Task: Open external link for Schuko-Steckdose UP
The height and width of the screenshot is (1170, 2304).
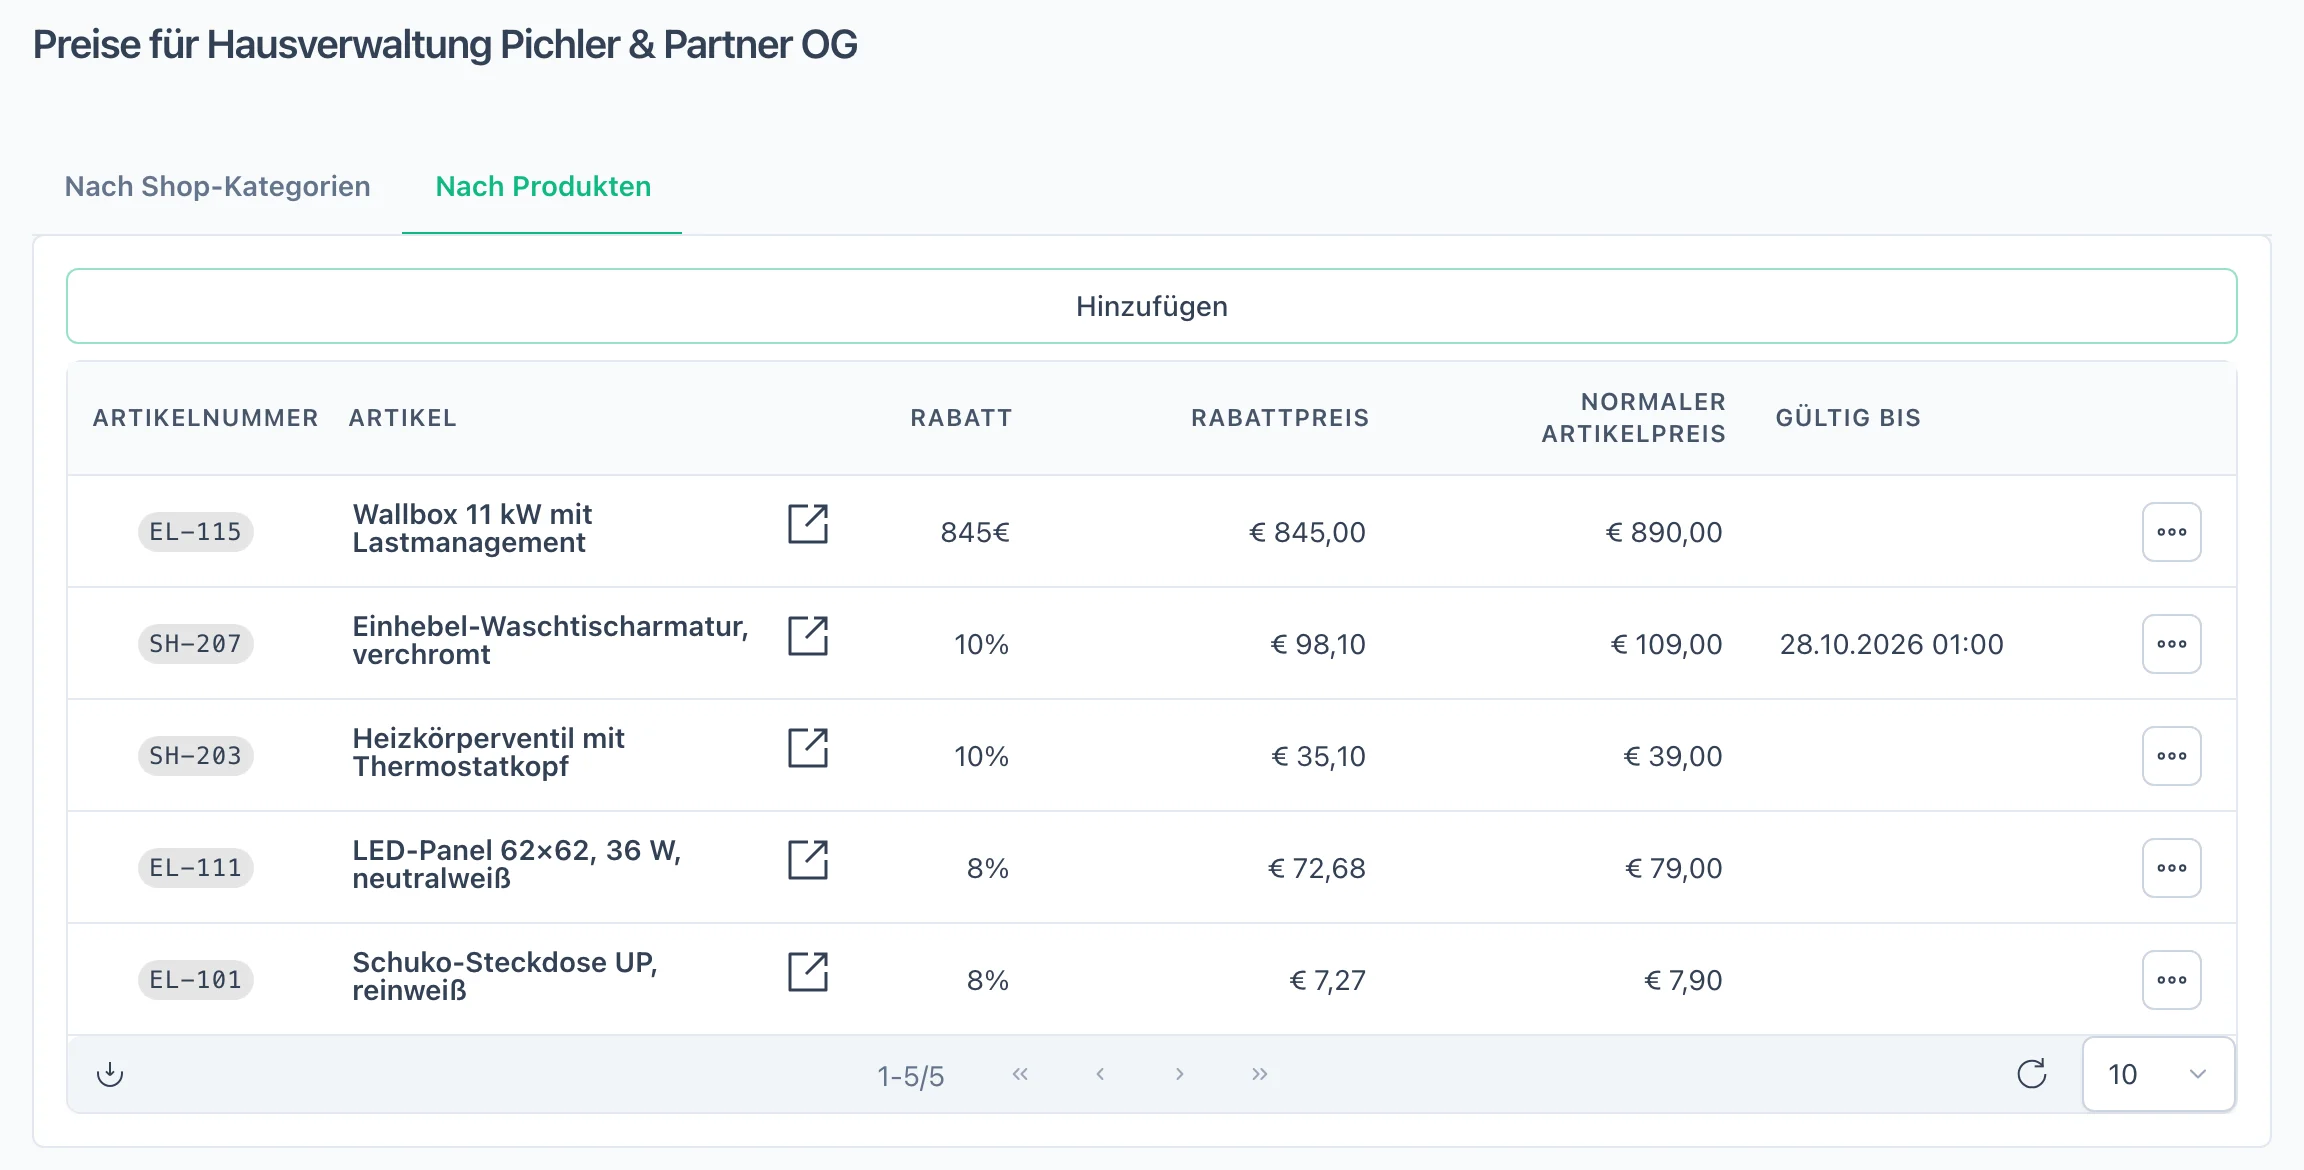Action: coord(808,972)
